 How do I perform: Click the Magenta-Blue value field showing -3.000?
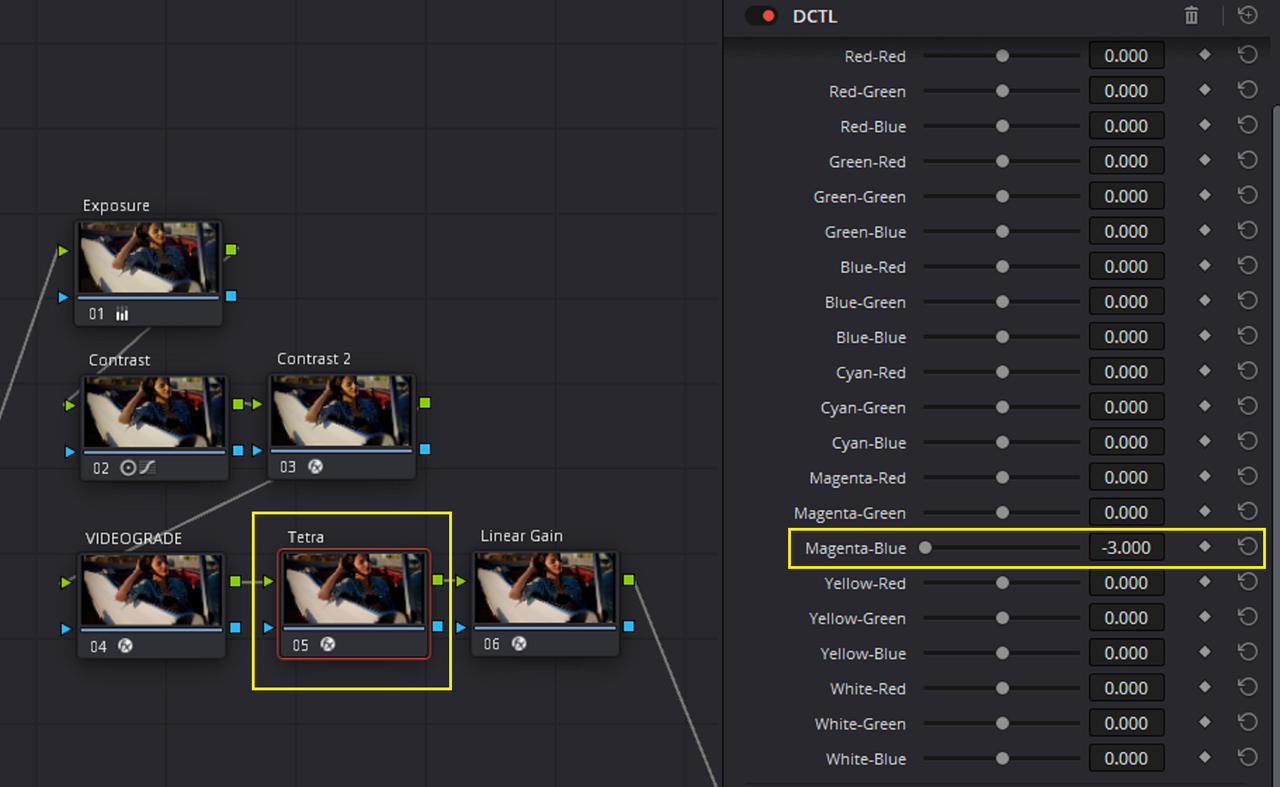click(x=1126, y=547)
